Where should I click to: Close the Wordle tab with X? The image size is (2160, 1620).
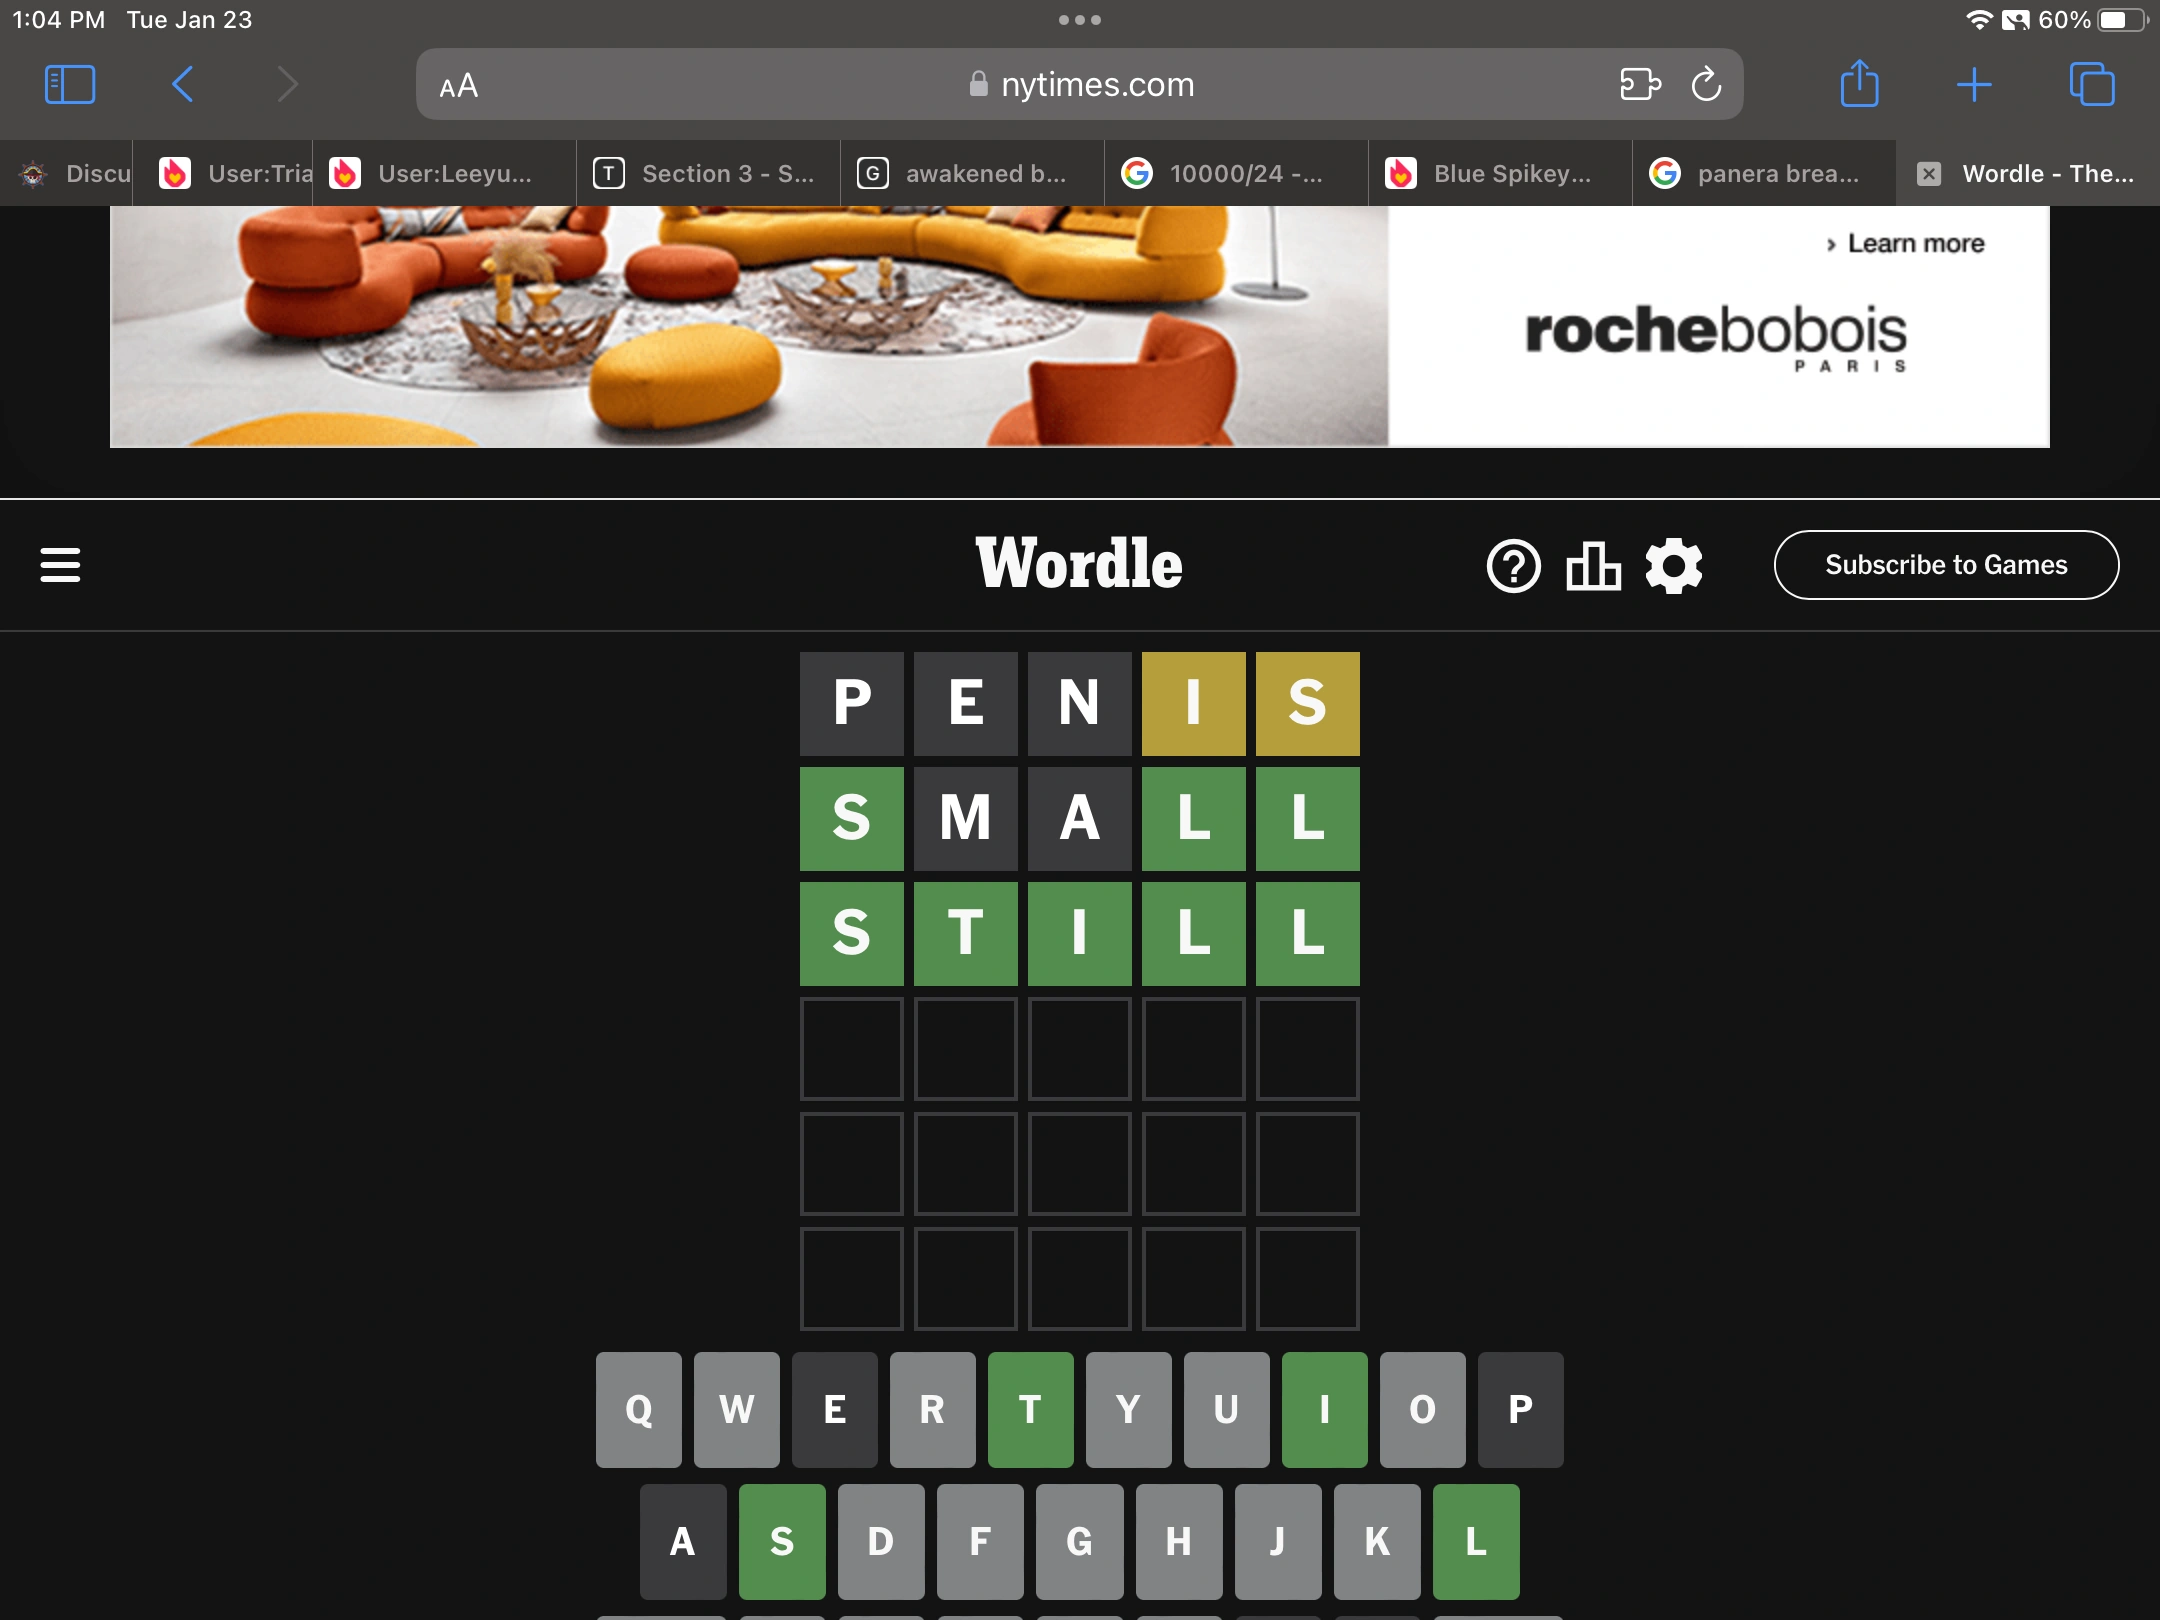tap(1929, 174)
